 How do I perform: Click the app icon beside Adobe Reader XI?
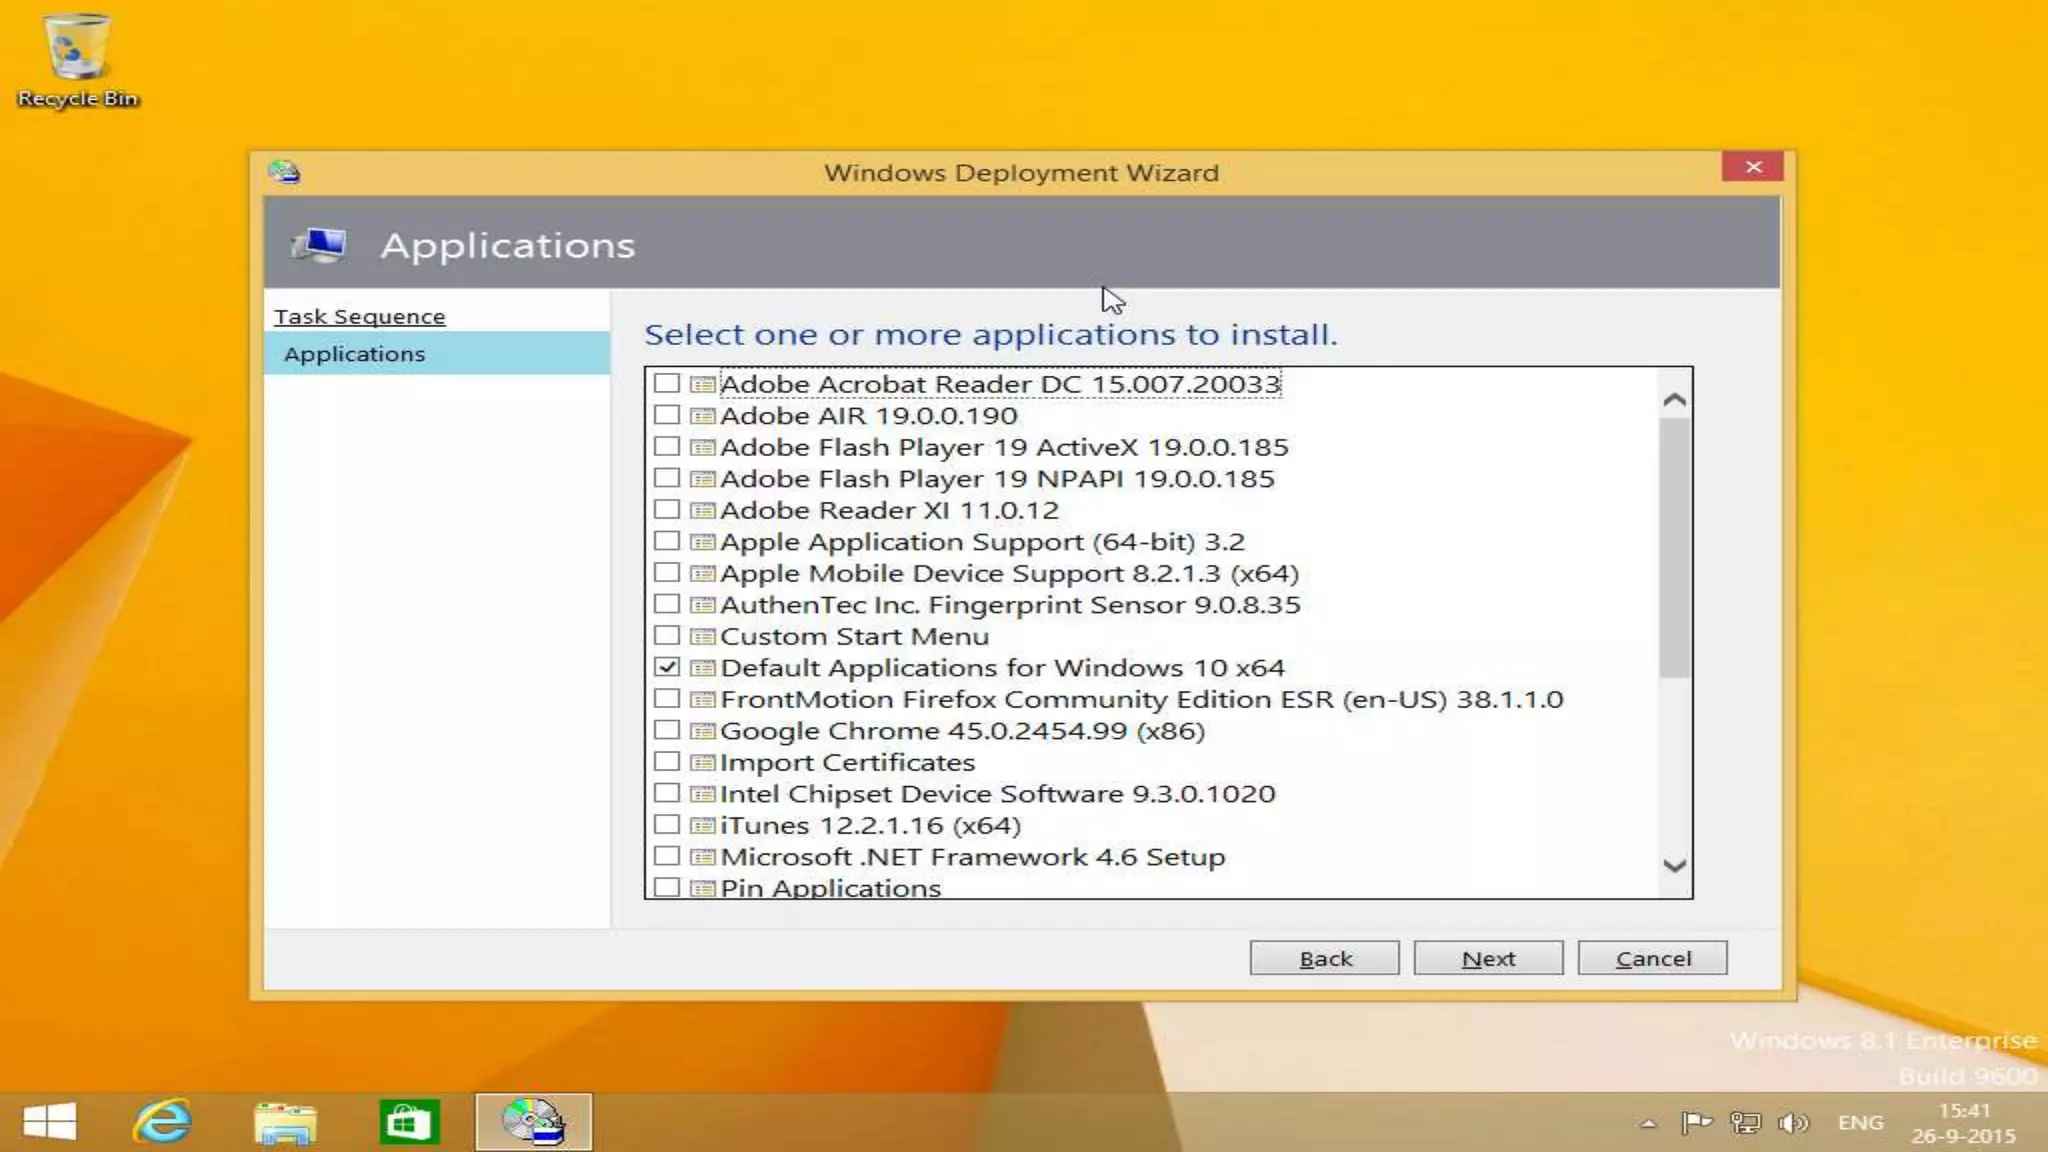pyautogui.click(x=703, y=510)
